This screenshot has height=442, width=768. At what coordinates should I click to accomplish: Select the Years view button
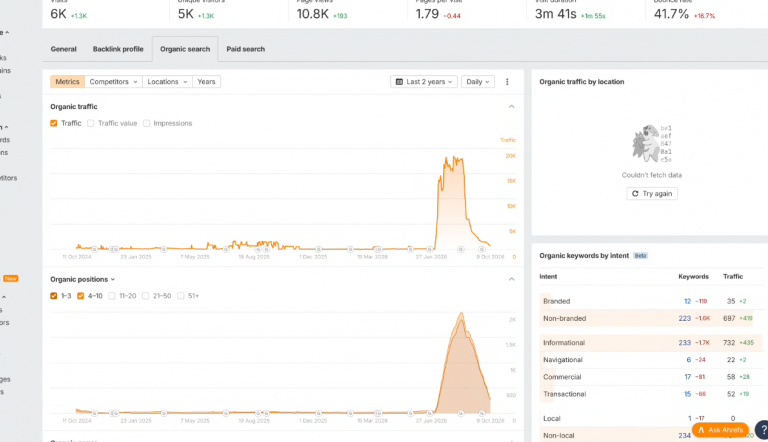point(206,82)
